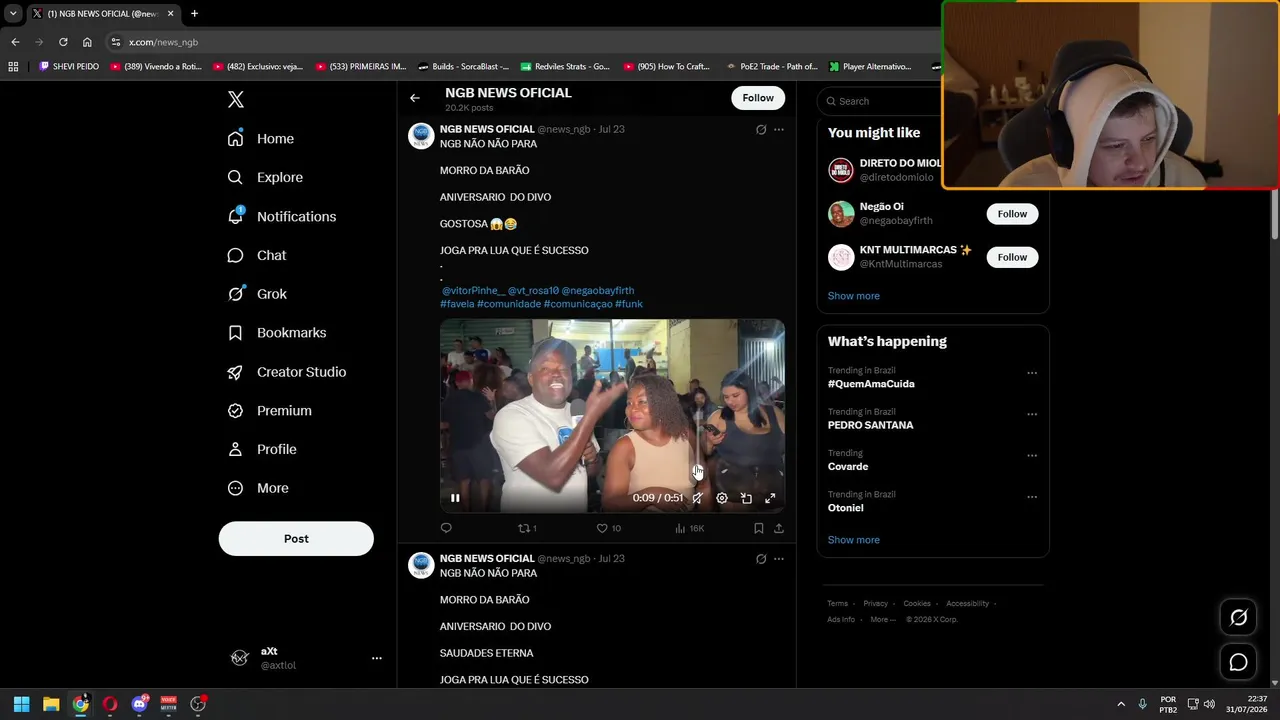Bookmark the first post
Screen dimensions: 1280x720
(759, 528)
